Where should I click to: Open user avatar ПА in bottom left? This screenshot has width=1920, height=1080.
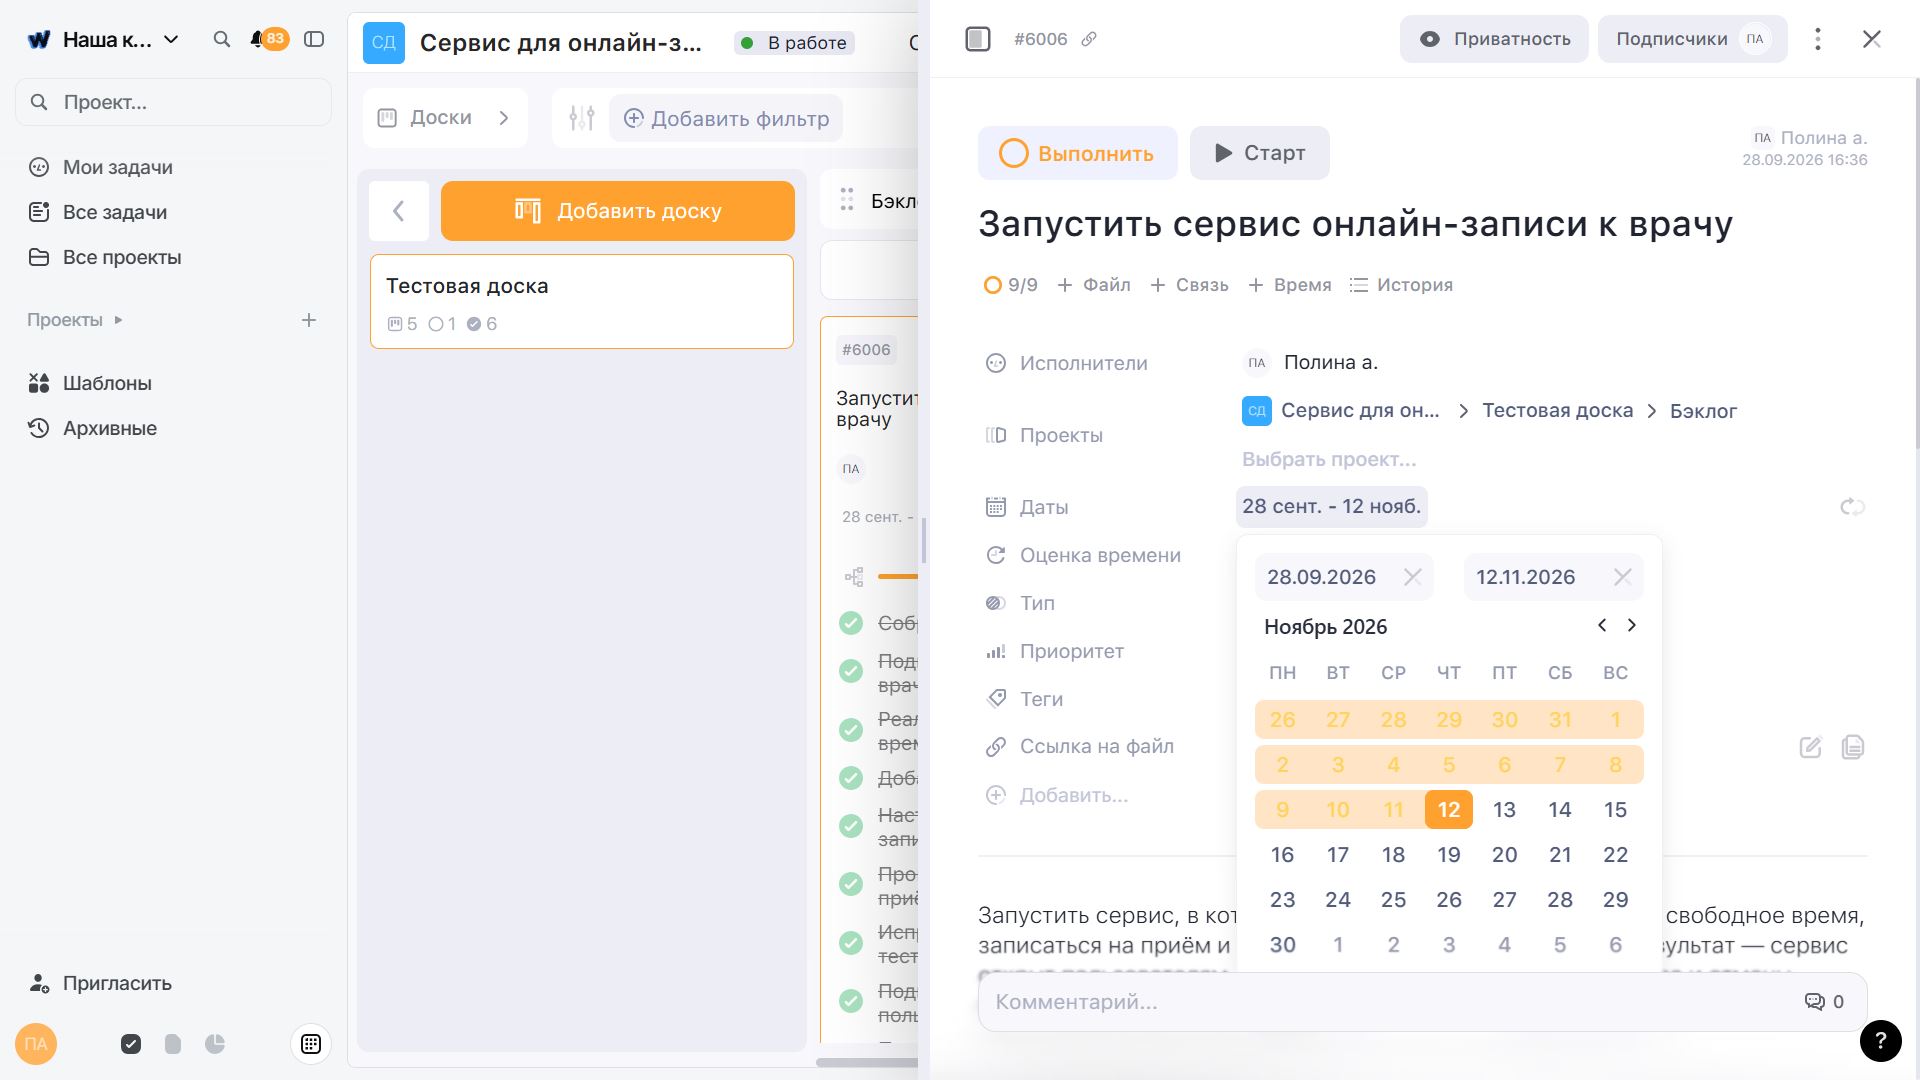[36, 1044]
